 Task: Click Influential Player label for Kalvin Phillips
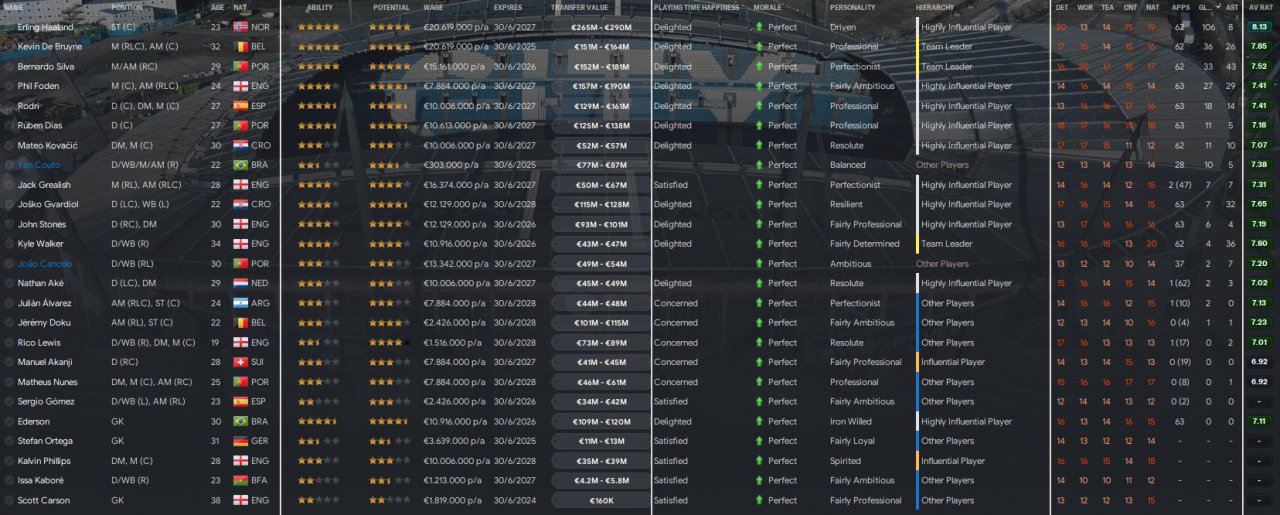pyautogui.click(x=953, y=461)
